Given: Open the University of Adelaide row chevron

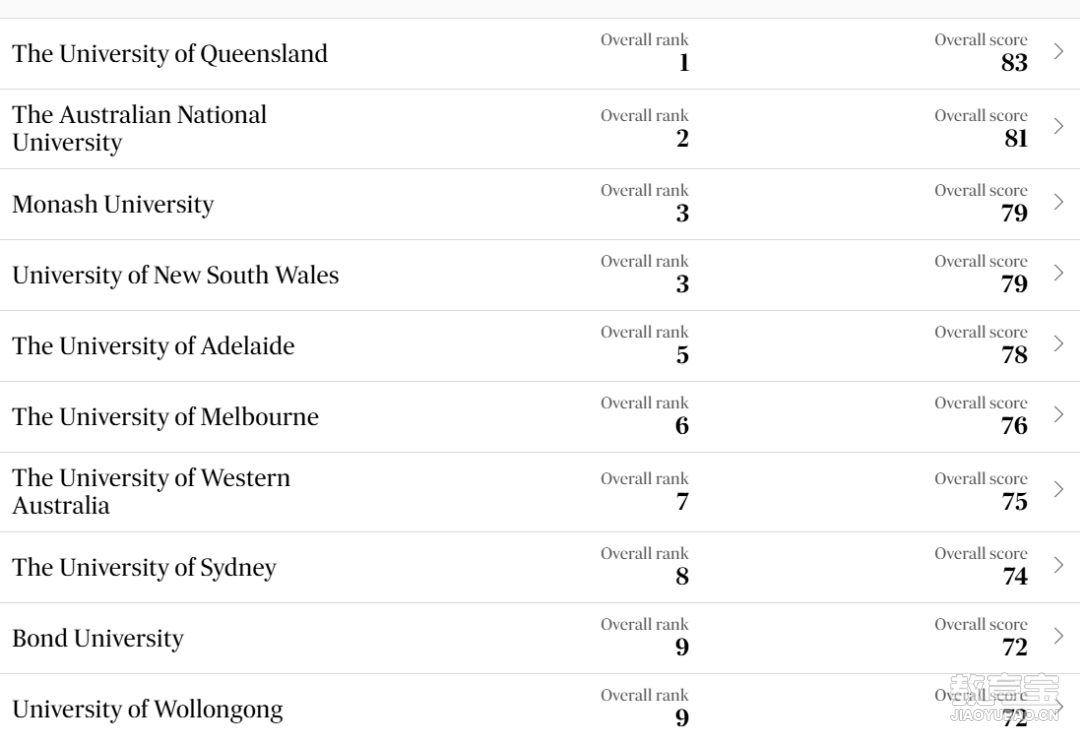Looking at the screenshot, I should click(1059, 344).
